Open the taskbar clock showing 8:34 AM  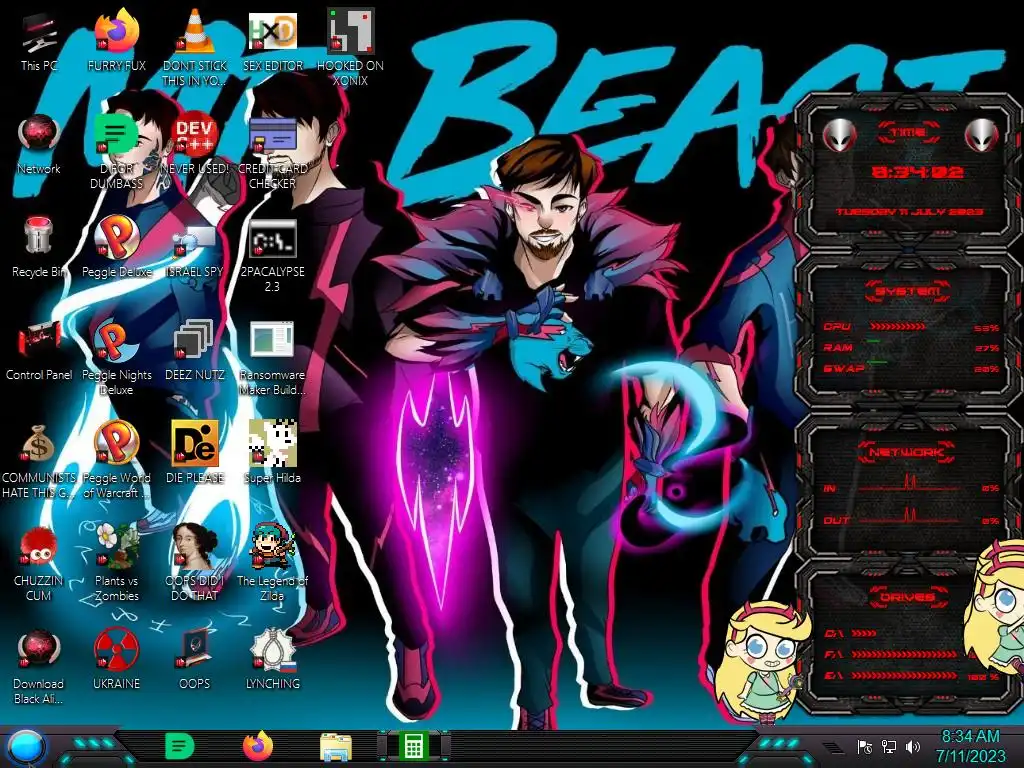coord(970,746)
